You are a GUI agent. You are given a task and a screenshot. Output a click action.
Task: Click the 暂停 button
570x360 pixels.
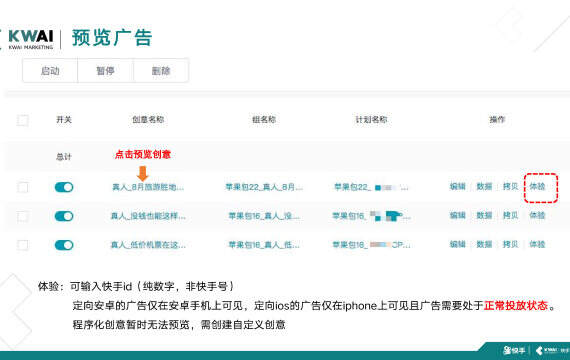coord(105,71)
